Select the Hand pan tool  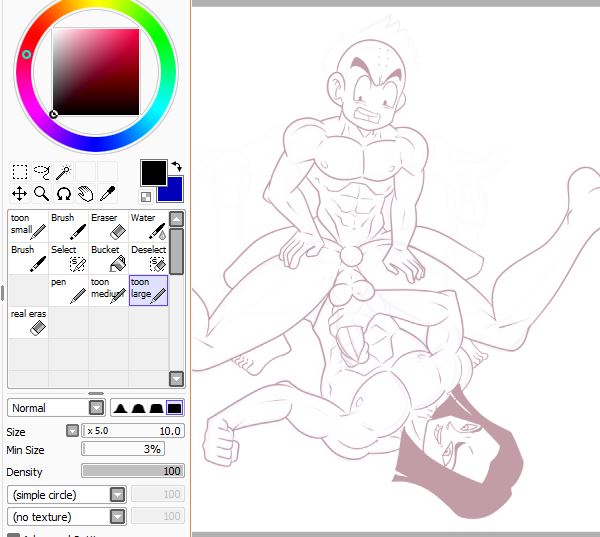coord(85,193)
